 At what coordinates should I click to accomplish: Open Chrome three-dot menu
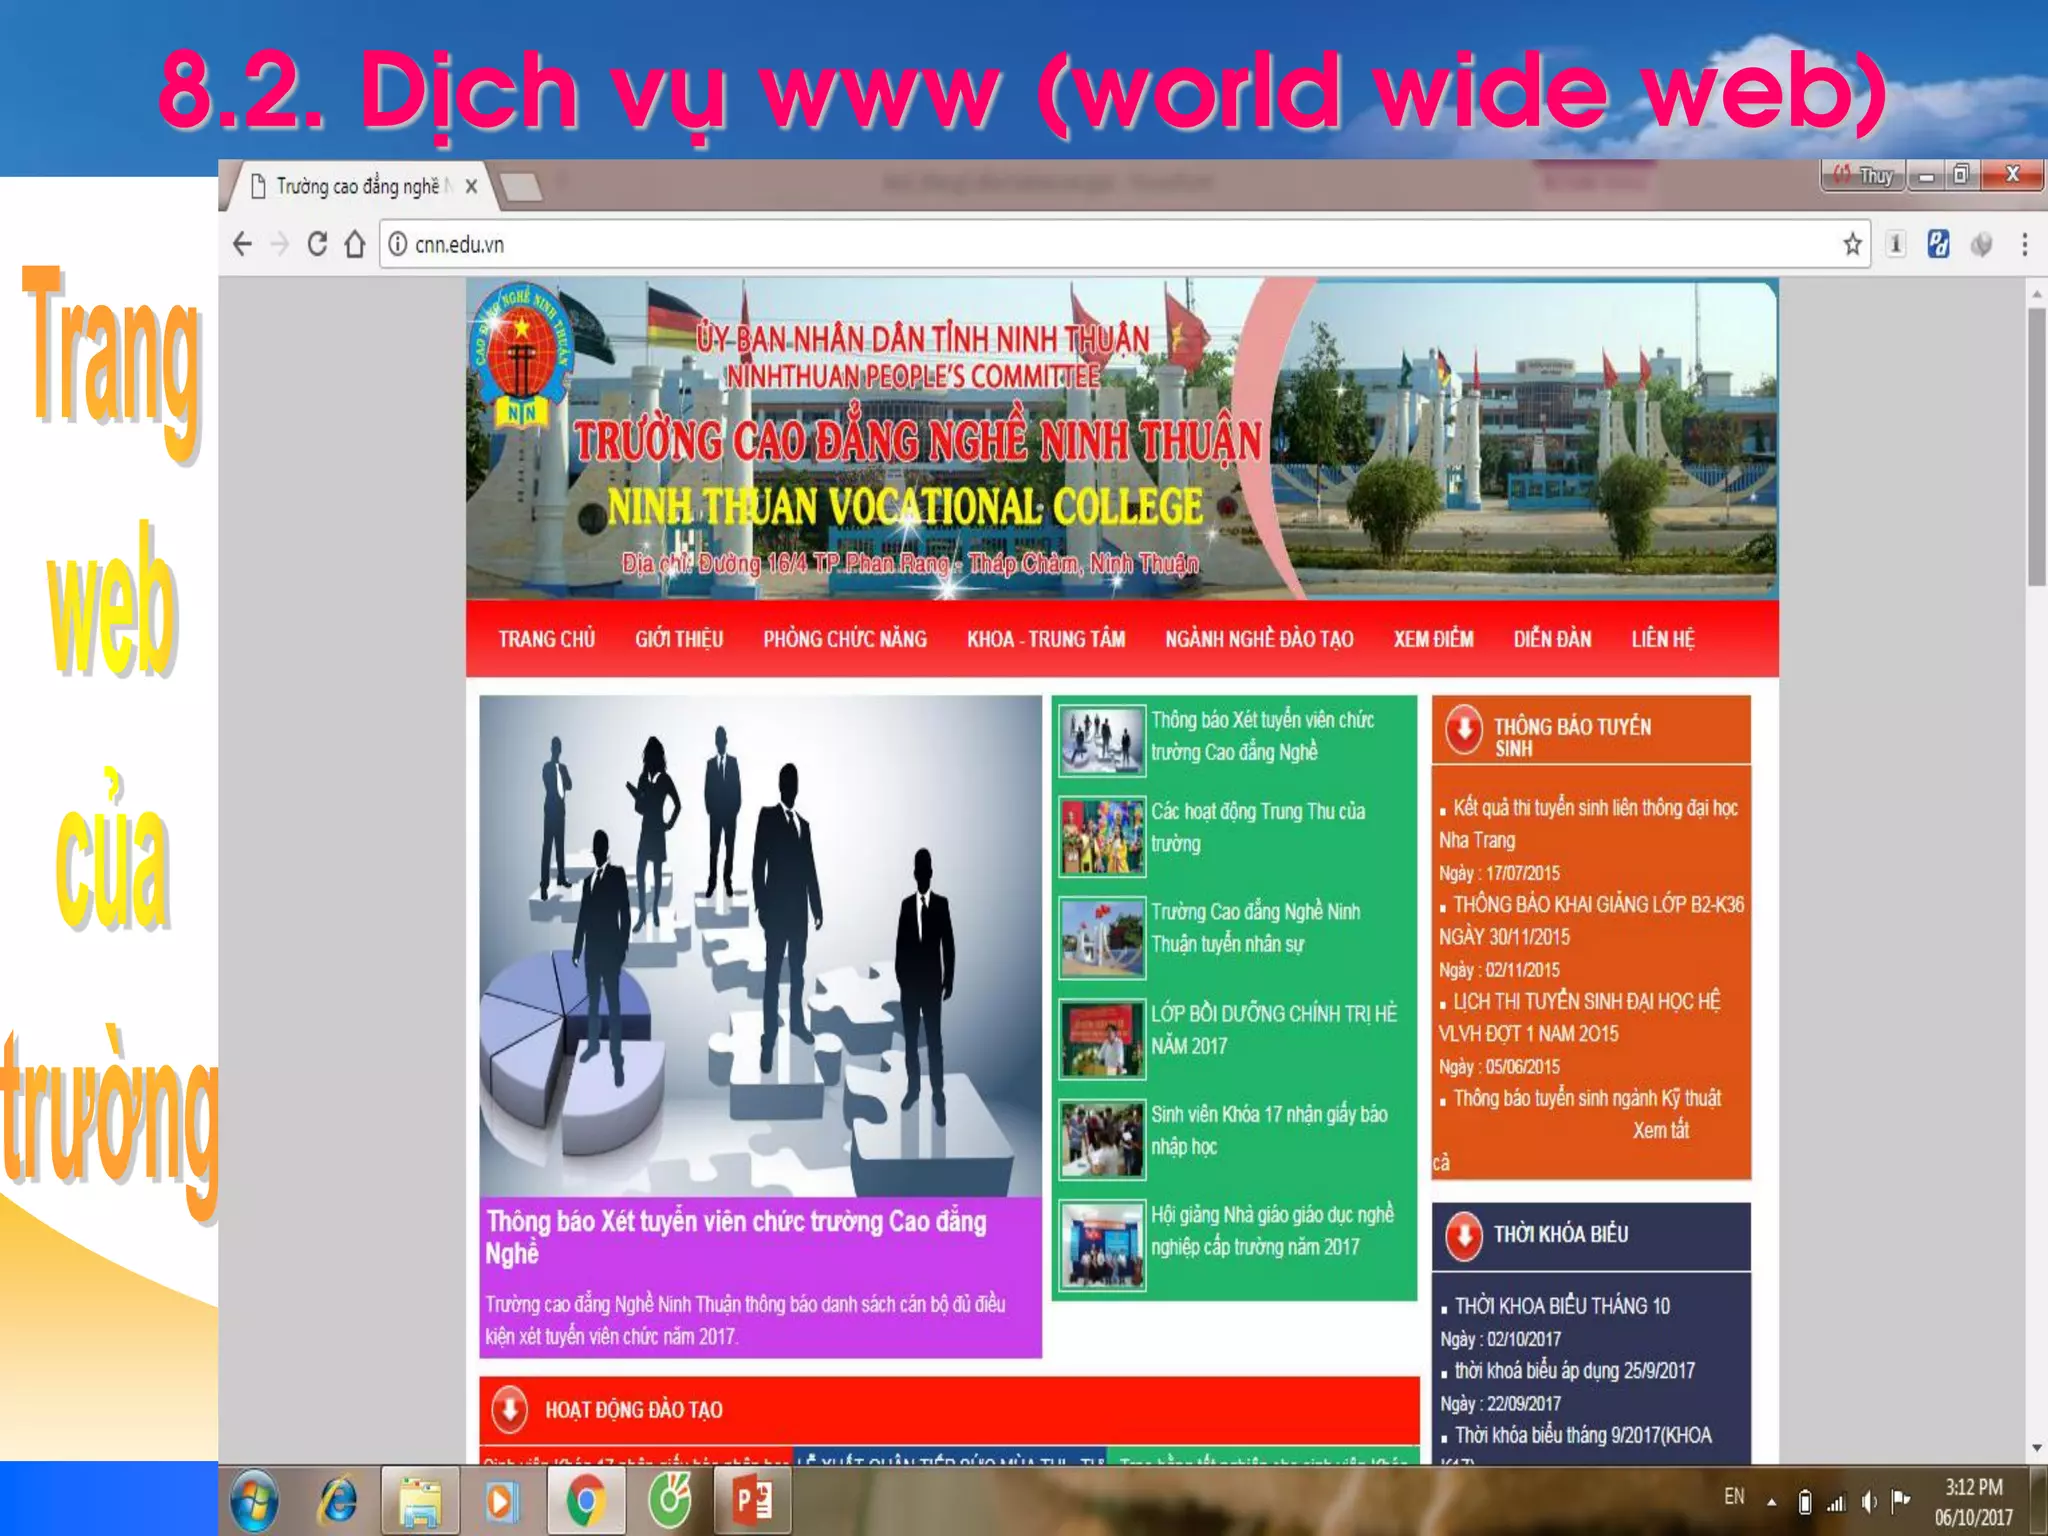tap(2024, 244)
